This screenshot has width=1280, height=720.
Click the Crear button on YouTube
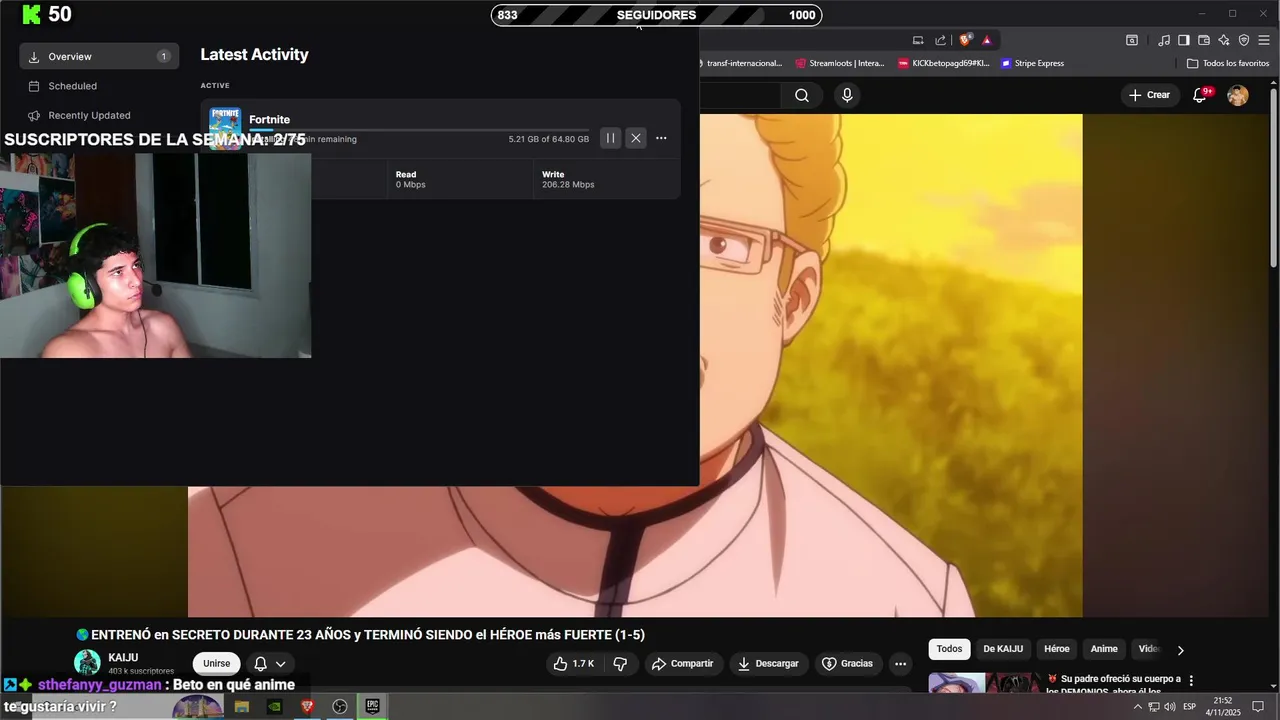point(1149,95)
